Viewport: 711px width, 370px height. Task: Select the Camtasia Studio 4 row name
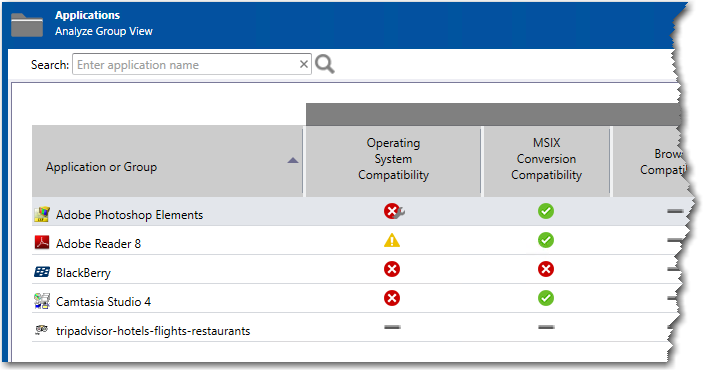[x=103, y=302]
